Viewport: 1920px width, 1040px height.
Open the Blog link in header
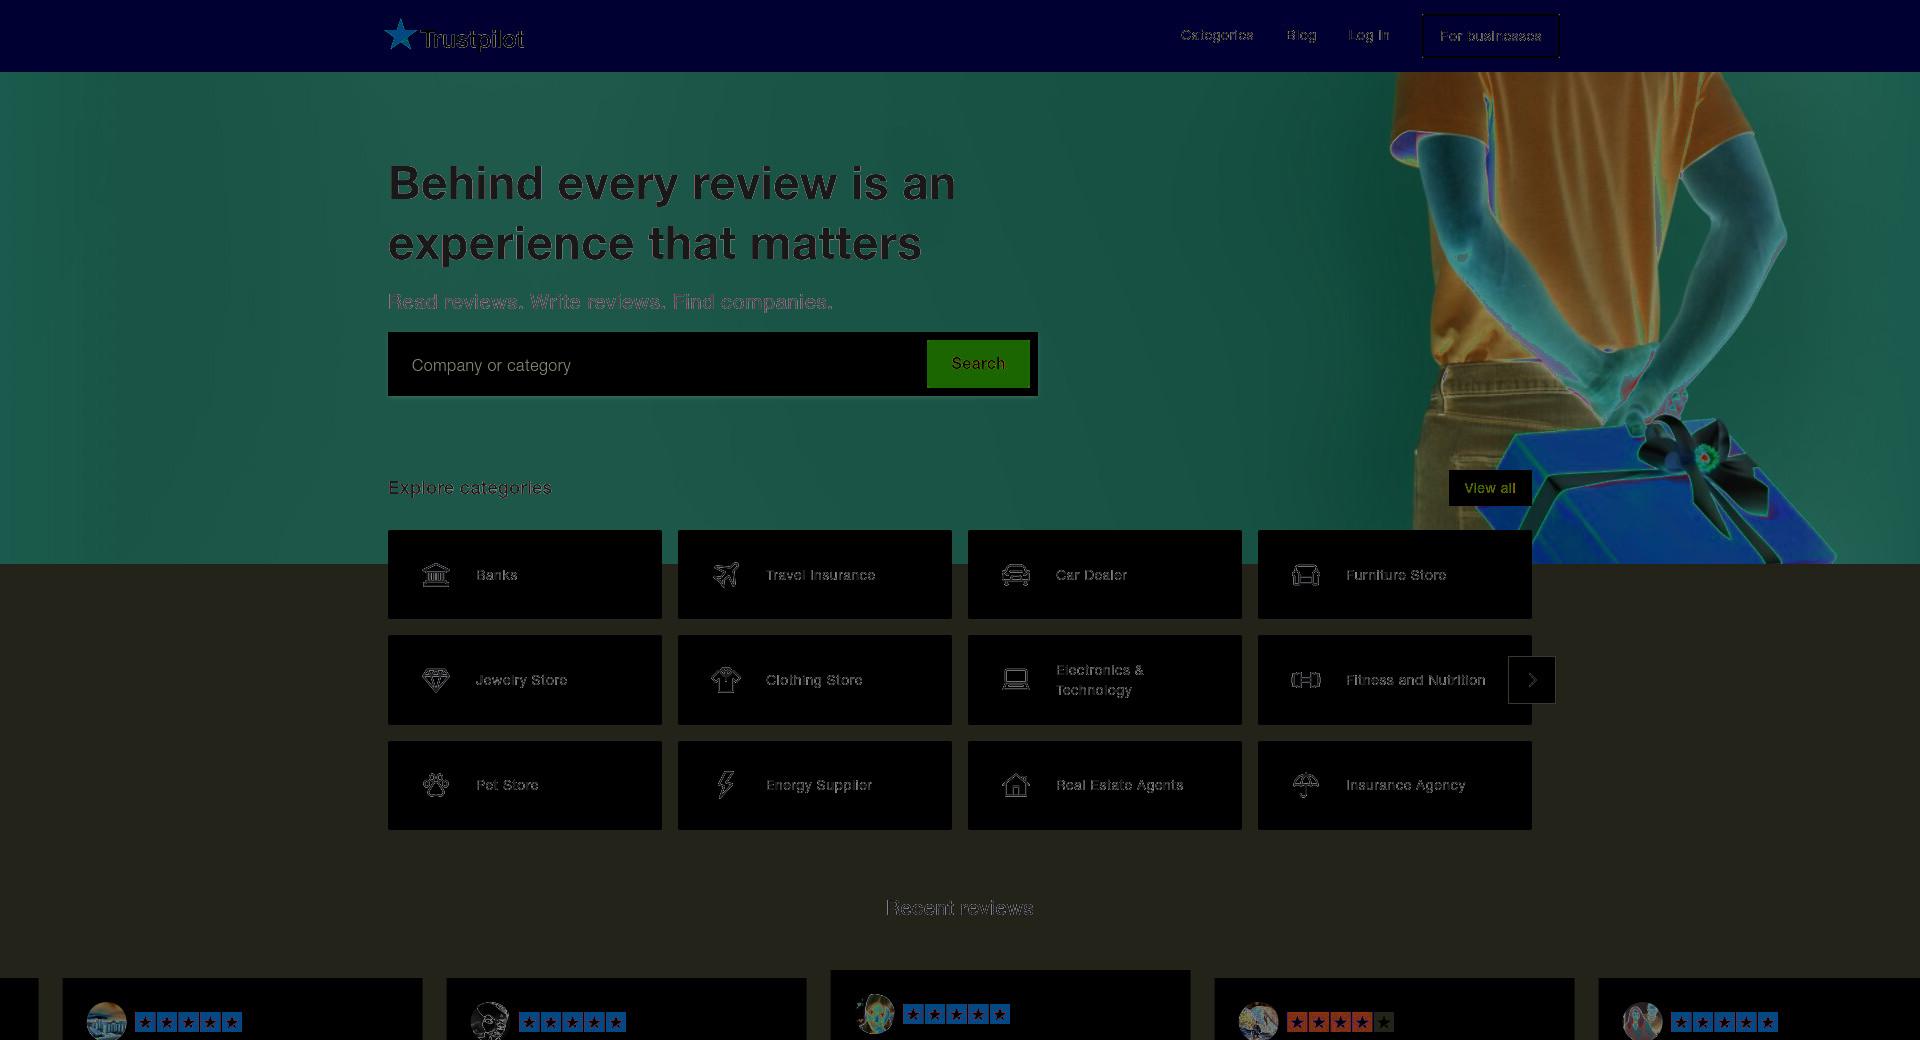1301,35
